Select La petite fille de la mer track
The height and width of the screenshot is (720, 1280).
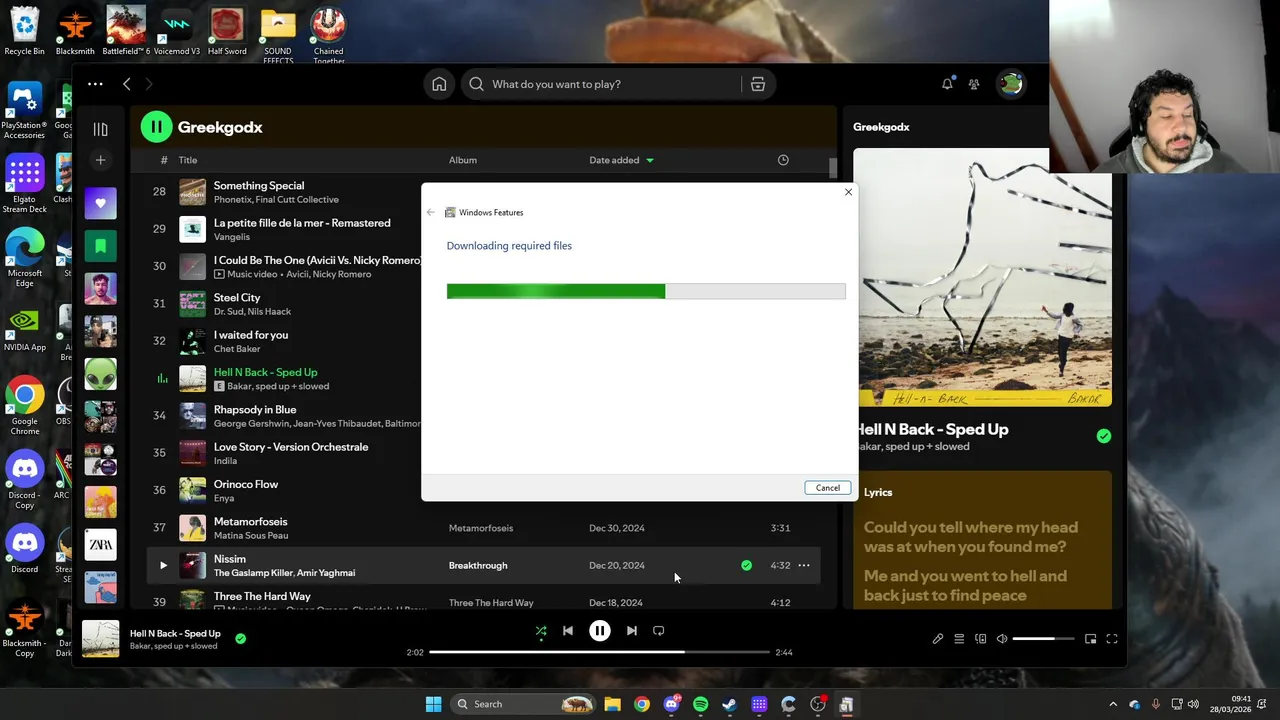302,223
